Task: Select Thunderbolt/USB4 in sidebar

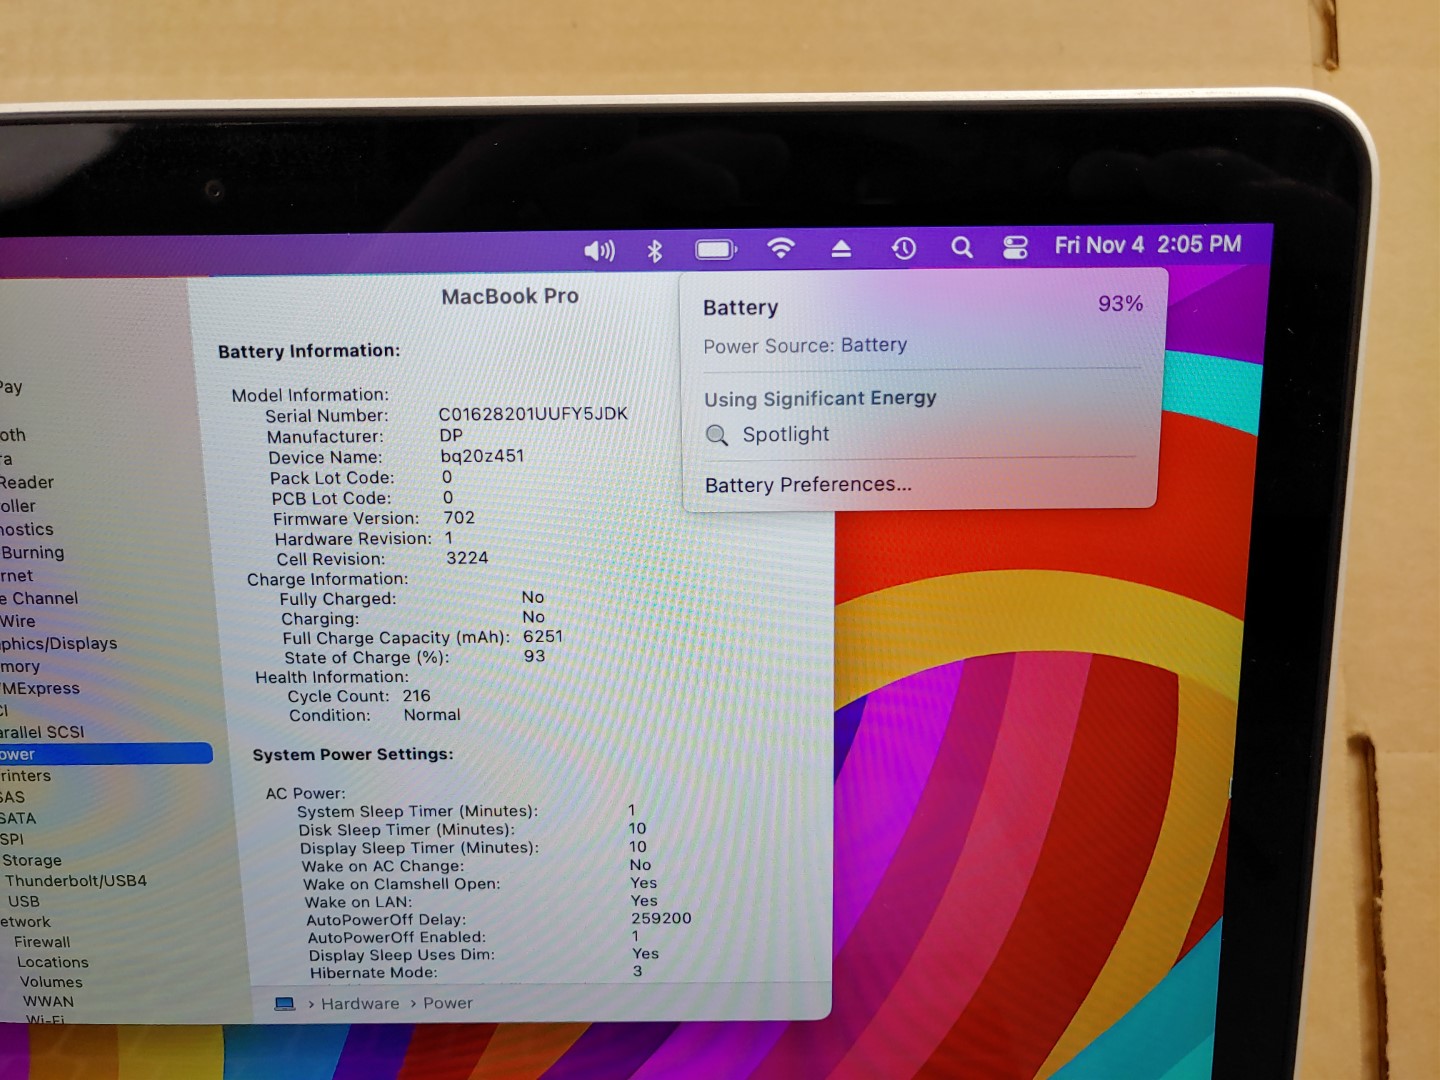Action: click(x=75, y=881)
